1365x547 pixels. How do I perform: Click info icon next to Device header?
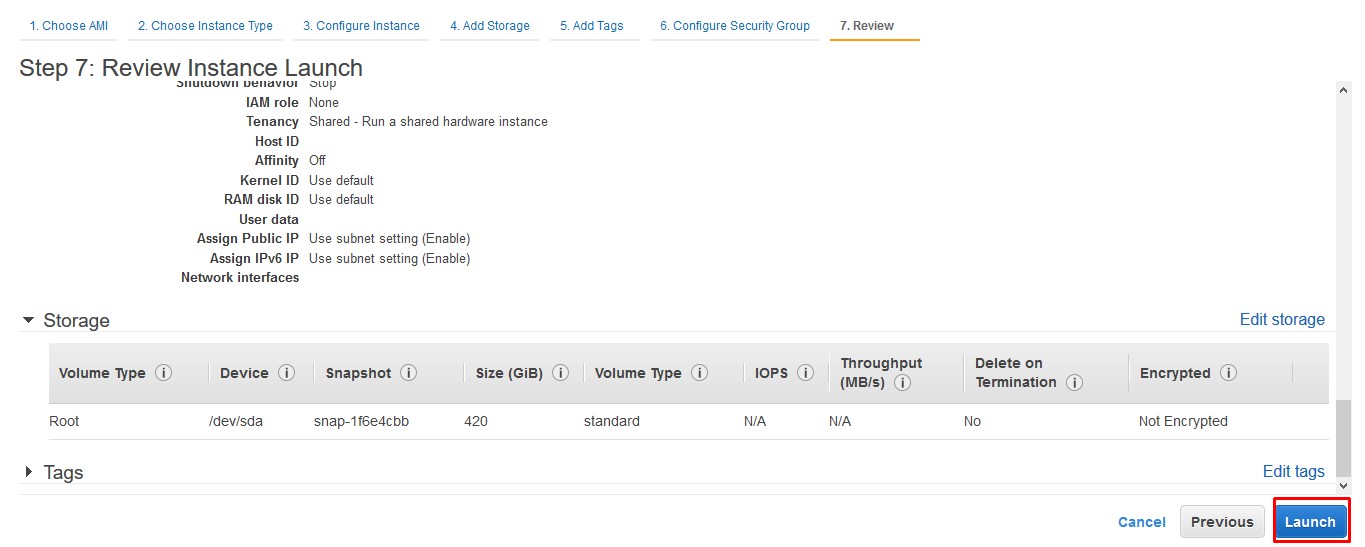(286, 373)
